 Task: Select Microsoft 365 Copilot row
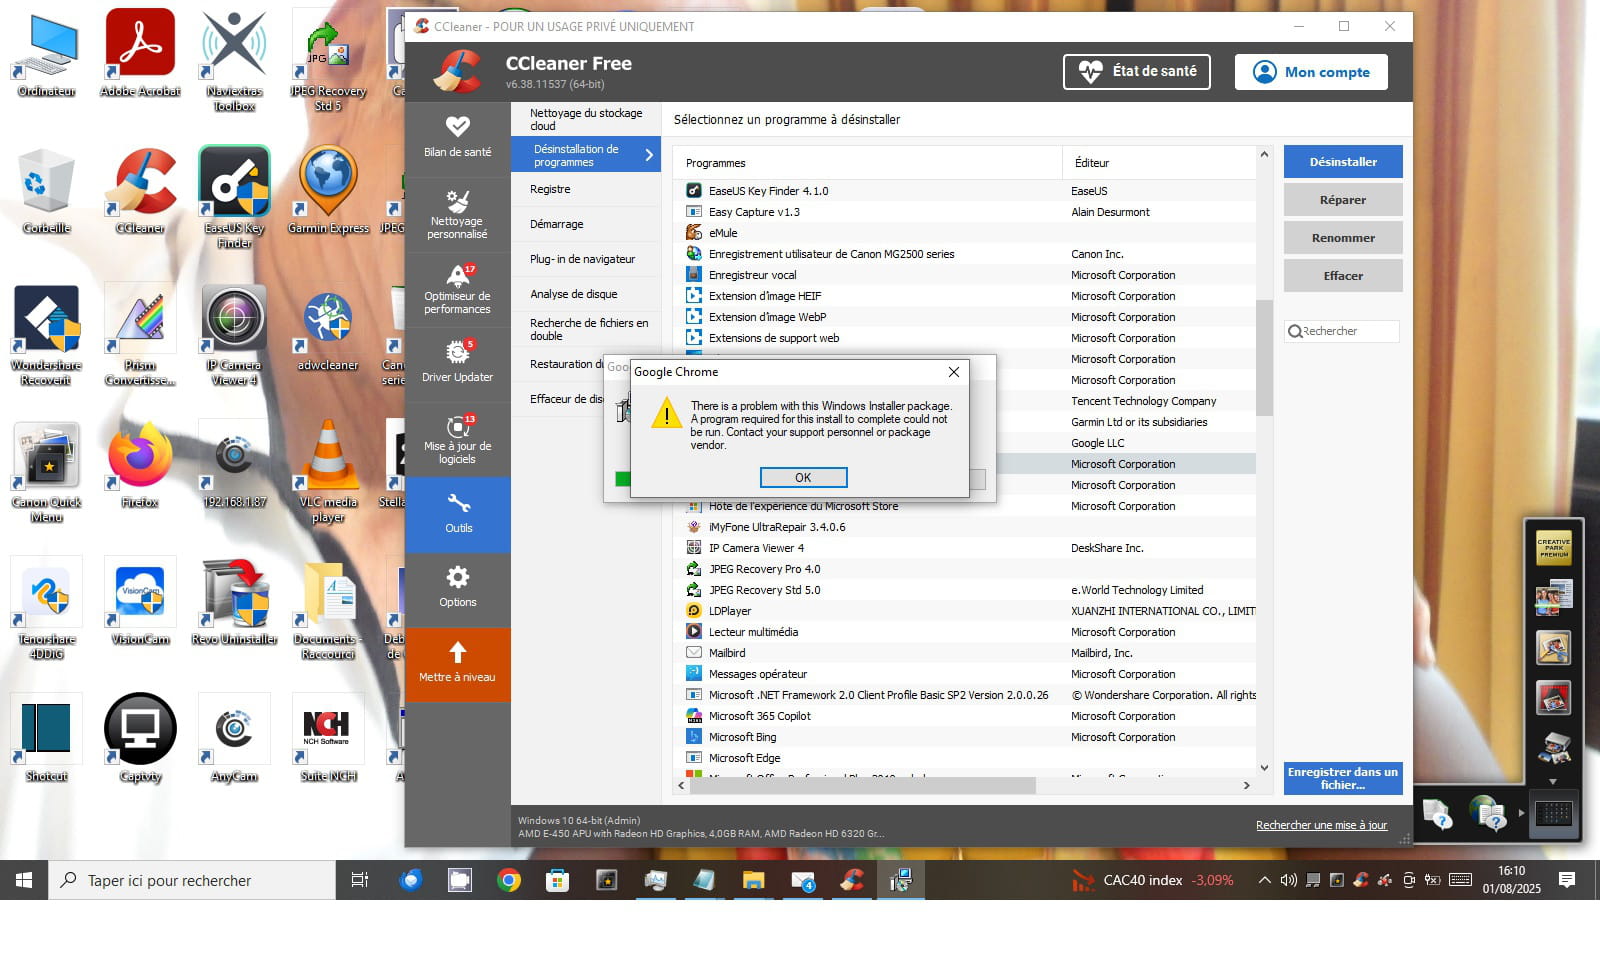coord(965,716)
